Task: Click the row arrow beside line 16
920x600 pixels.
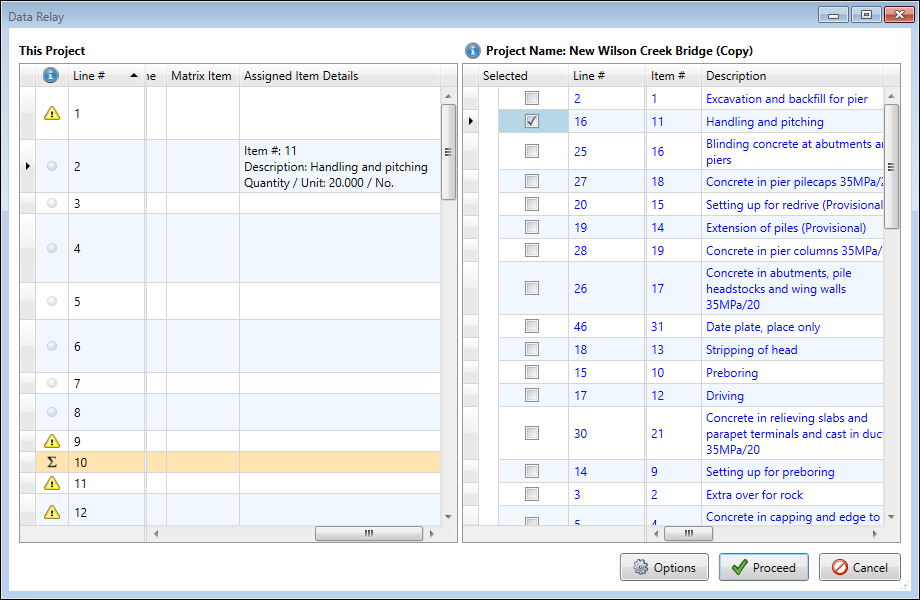Action: [x=471, y=121]
